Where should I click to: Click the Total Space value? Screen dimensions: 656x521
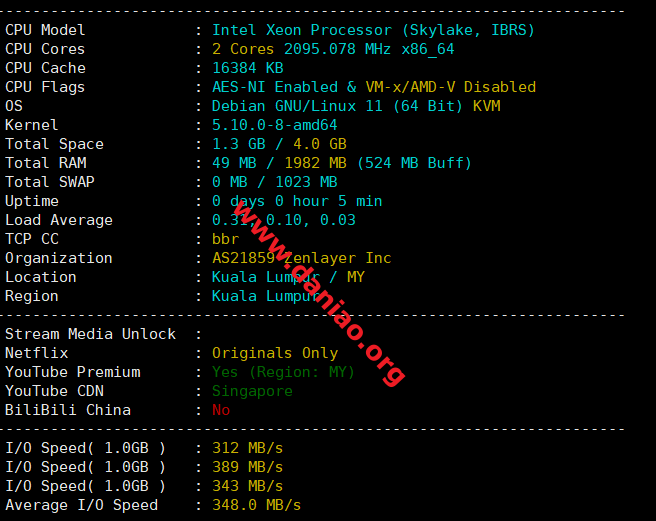pos(279,144)
